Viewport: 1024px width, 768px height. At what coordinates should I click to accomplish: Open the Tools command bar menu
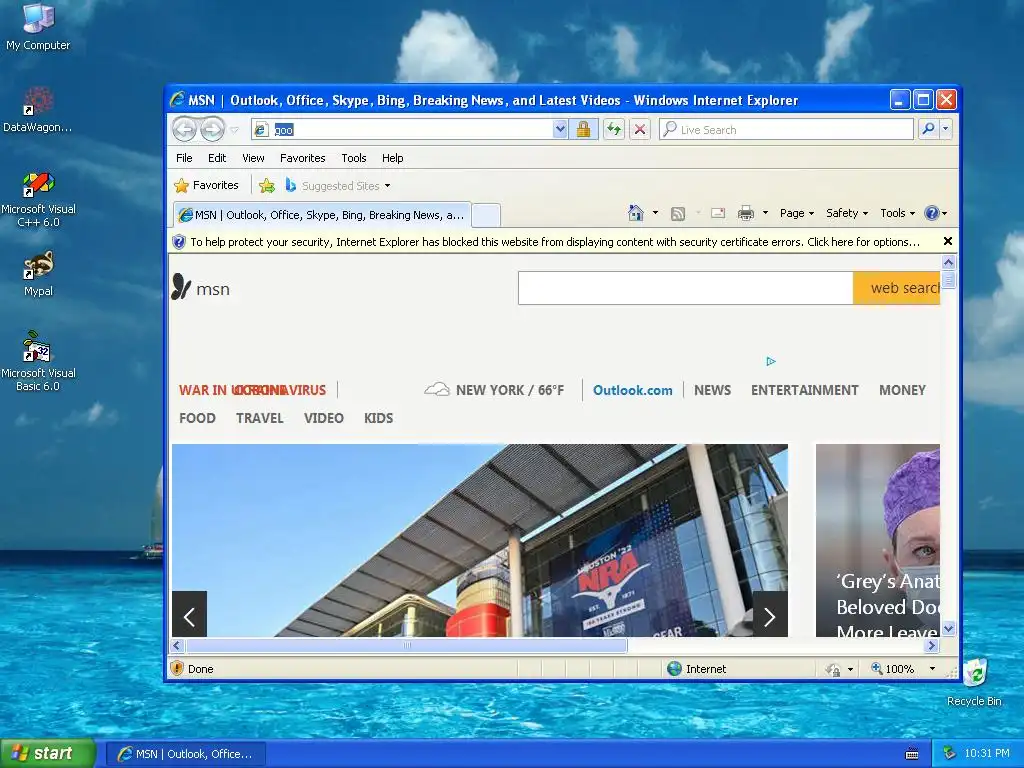click(897, 213)
